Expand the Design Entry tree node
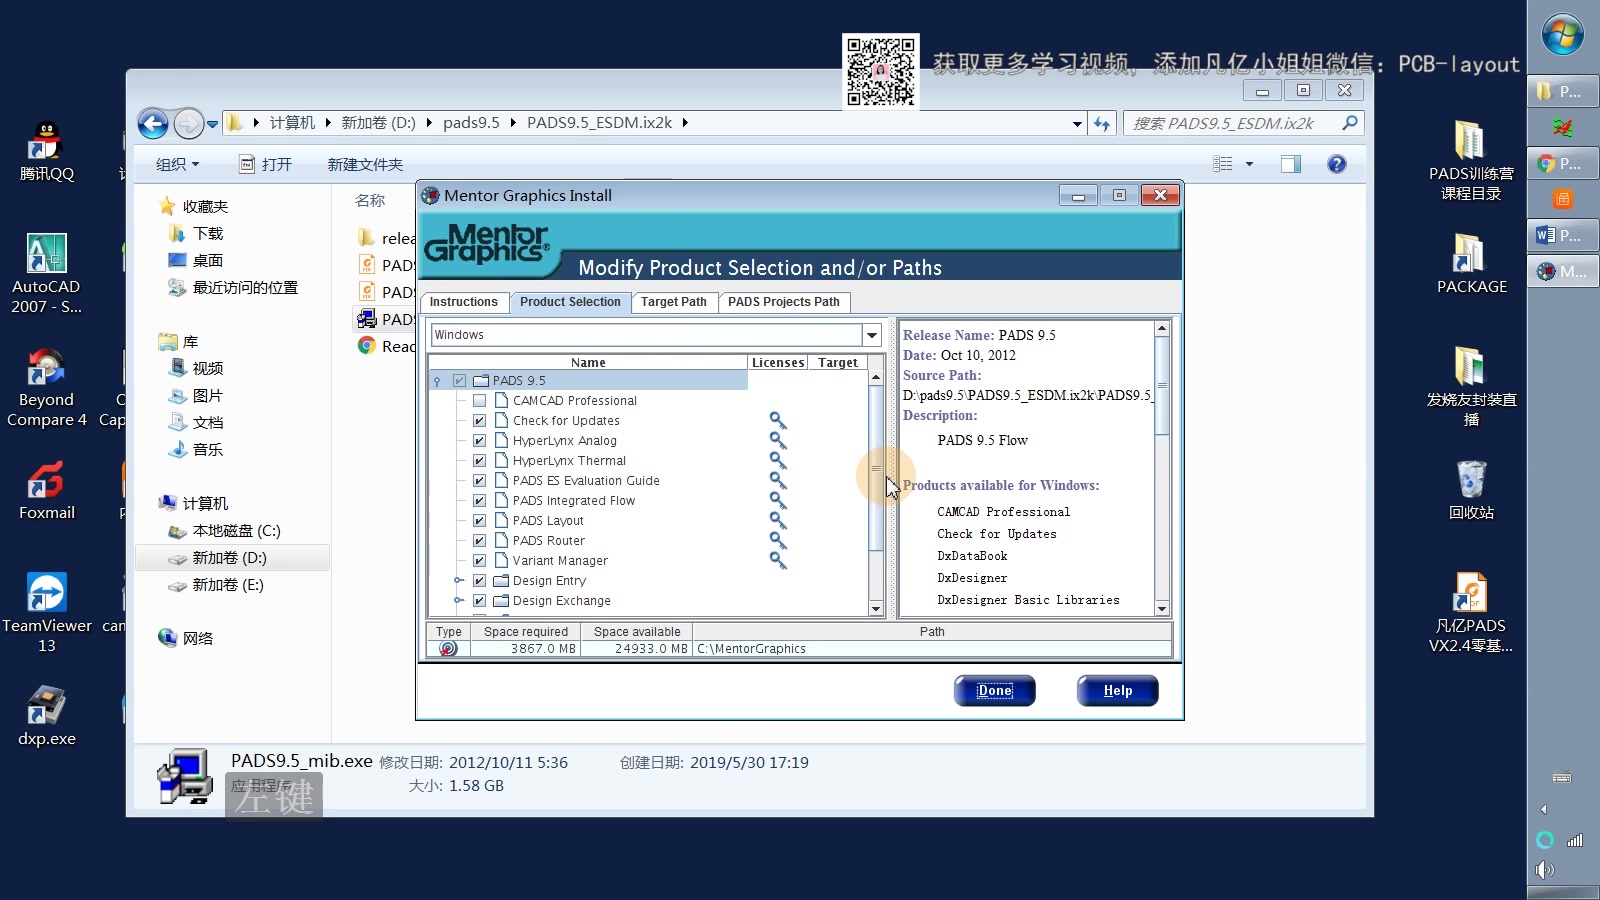 coord(459,581)
